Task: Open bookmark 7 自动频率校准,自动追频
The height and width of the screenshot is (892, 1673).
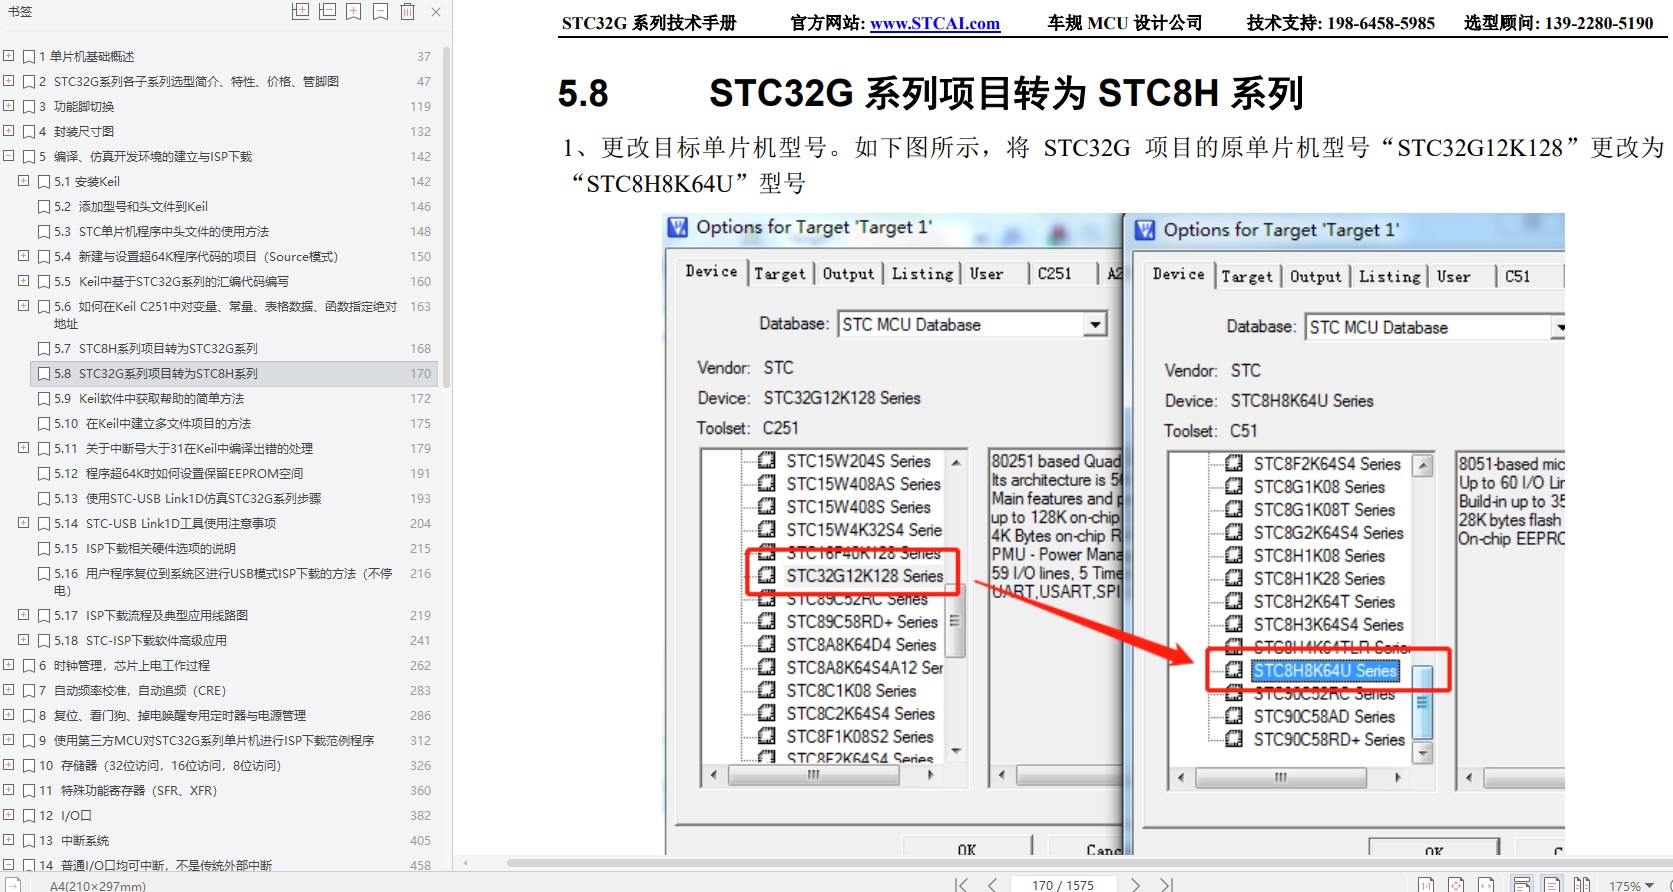Action: click(133, 691)
